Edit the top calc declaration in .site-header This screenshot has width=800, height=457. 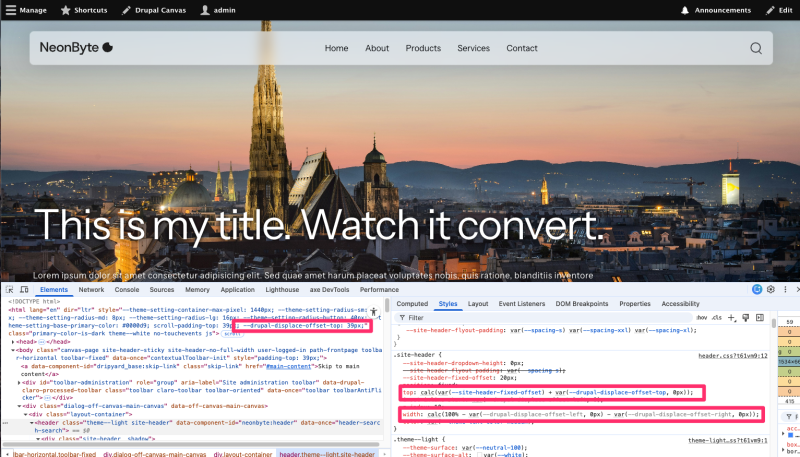(548, 392)
